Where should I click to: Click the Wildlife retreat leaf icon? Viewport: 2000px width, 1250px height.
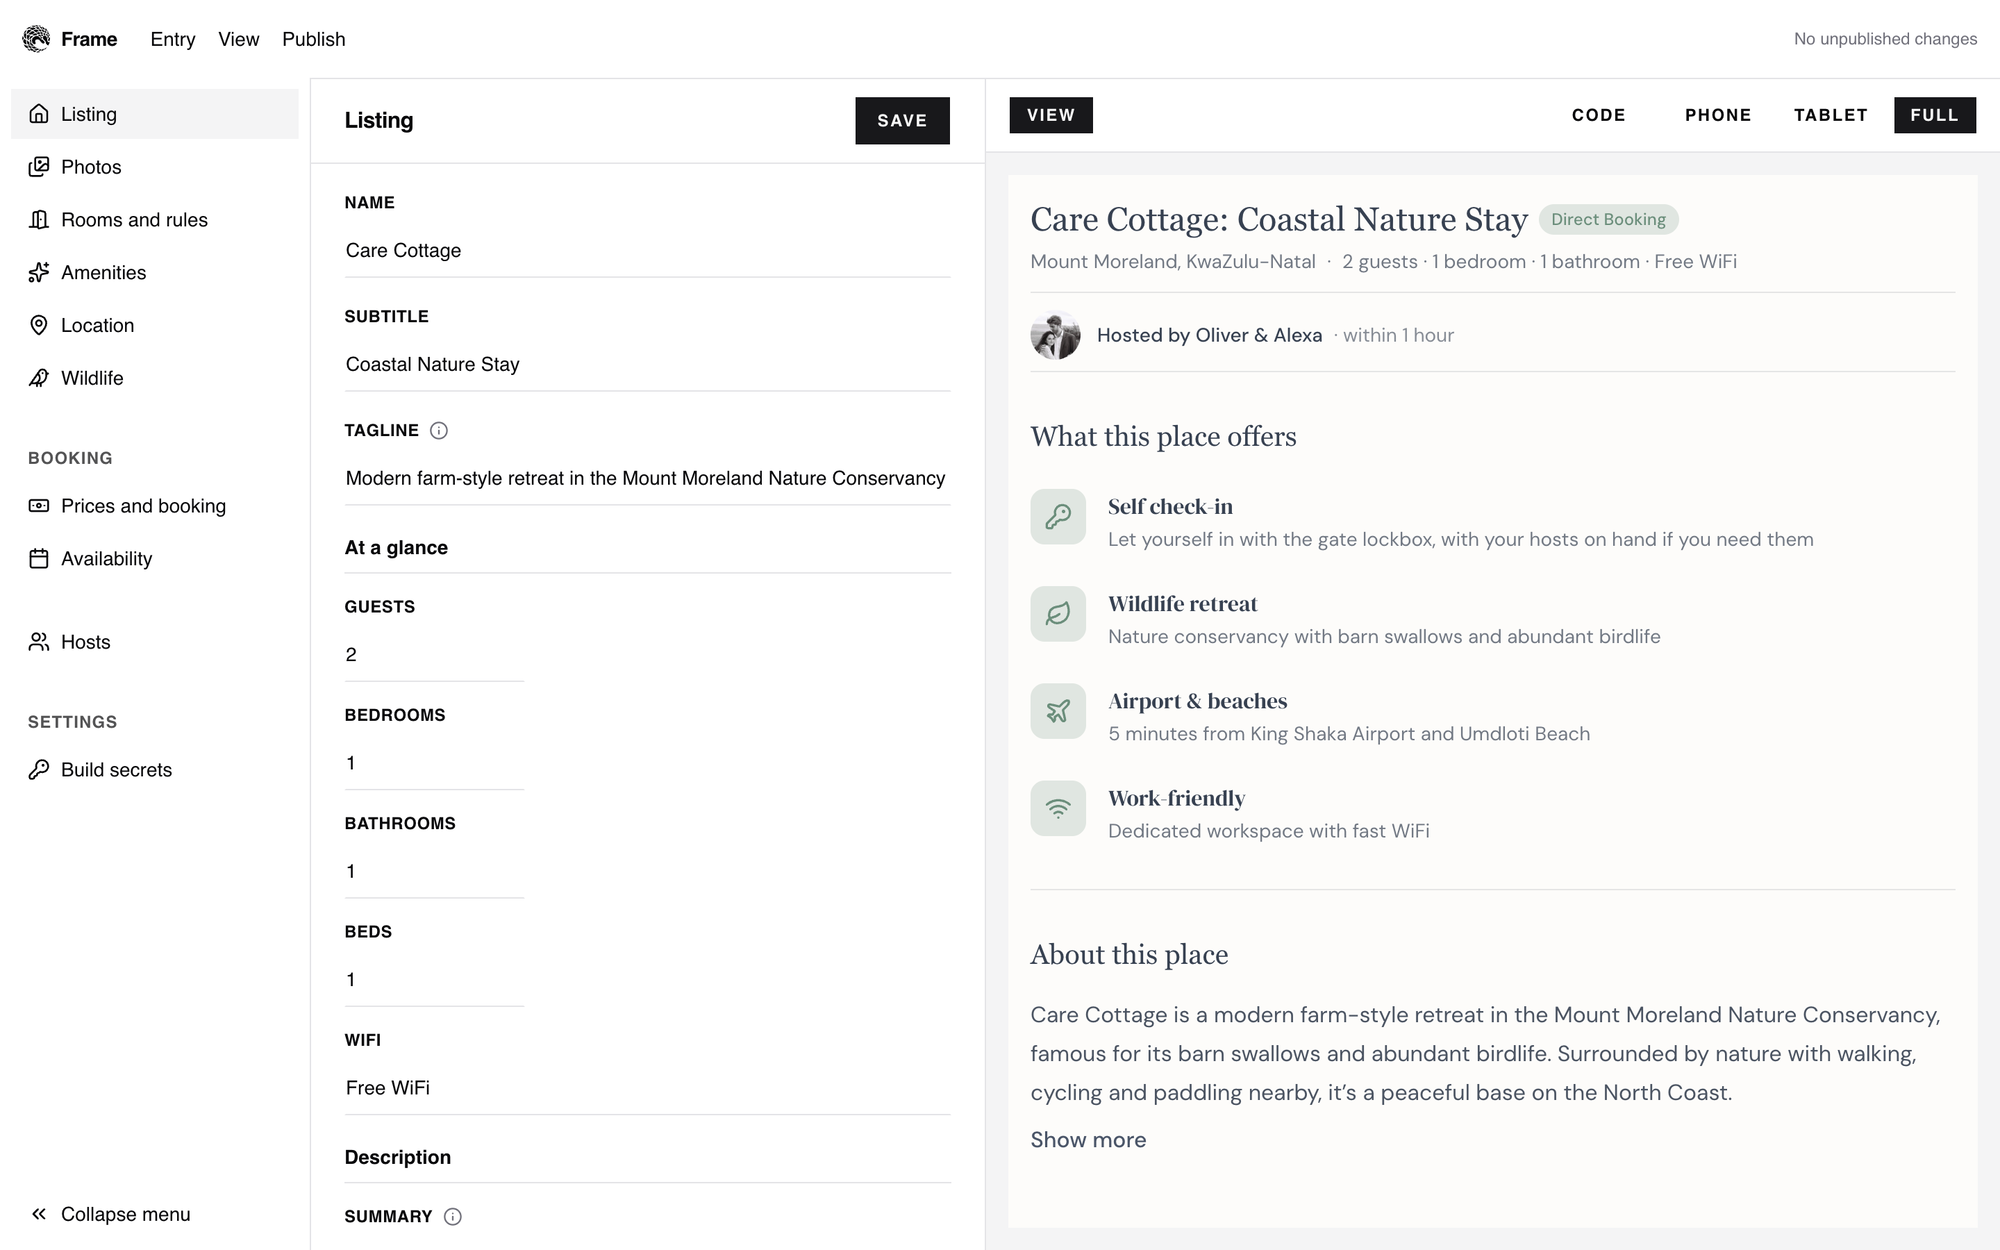click(1058, 614)
